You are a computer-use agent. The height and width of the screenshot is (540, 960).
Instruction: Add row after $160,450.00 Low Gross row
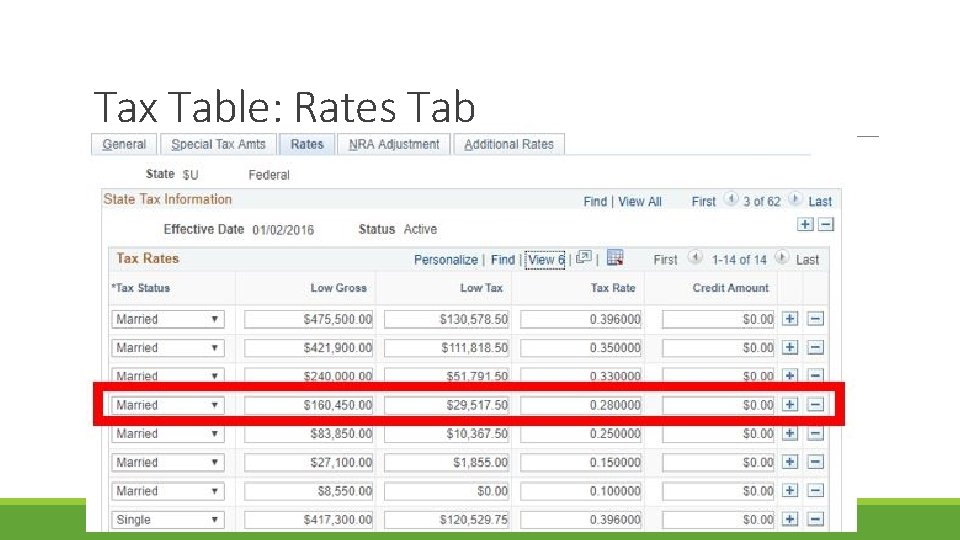tap(790, 405)
